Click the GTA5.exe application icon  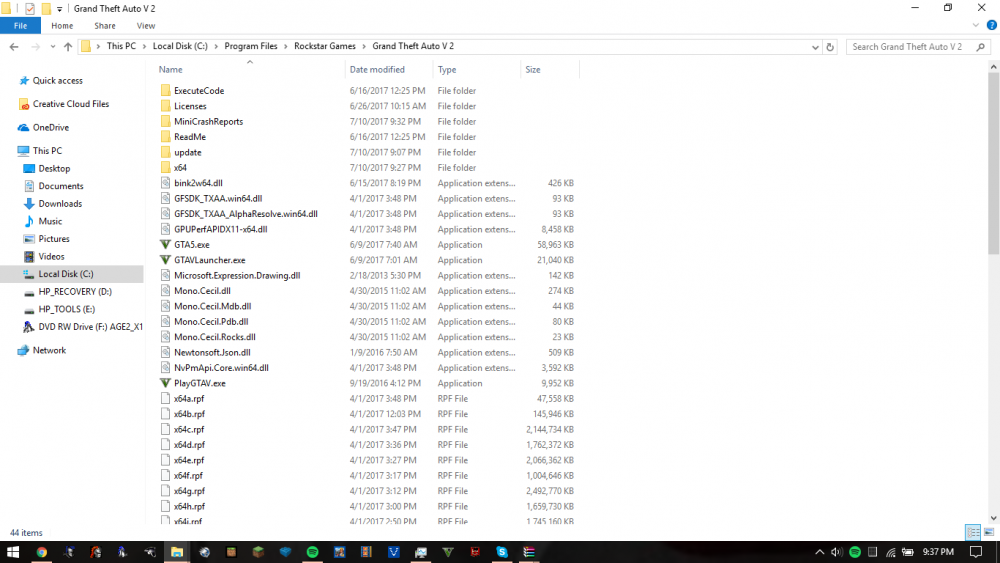coord(165,245)
